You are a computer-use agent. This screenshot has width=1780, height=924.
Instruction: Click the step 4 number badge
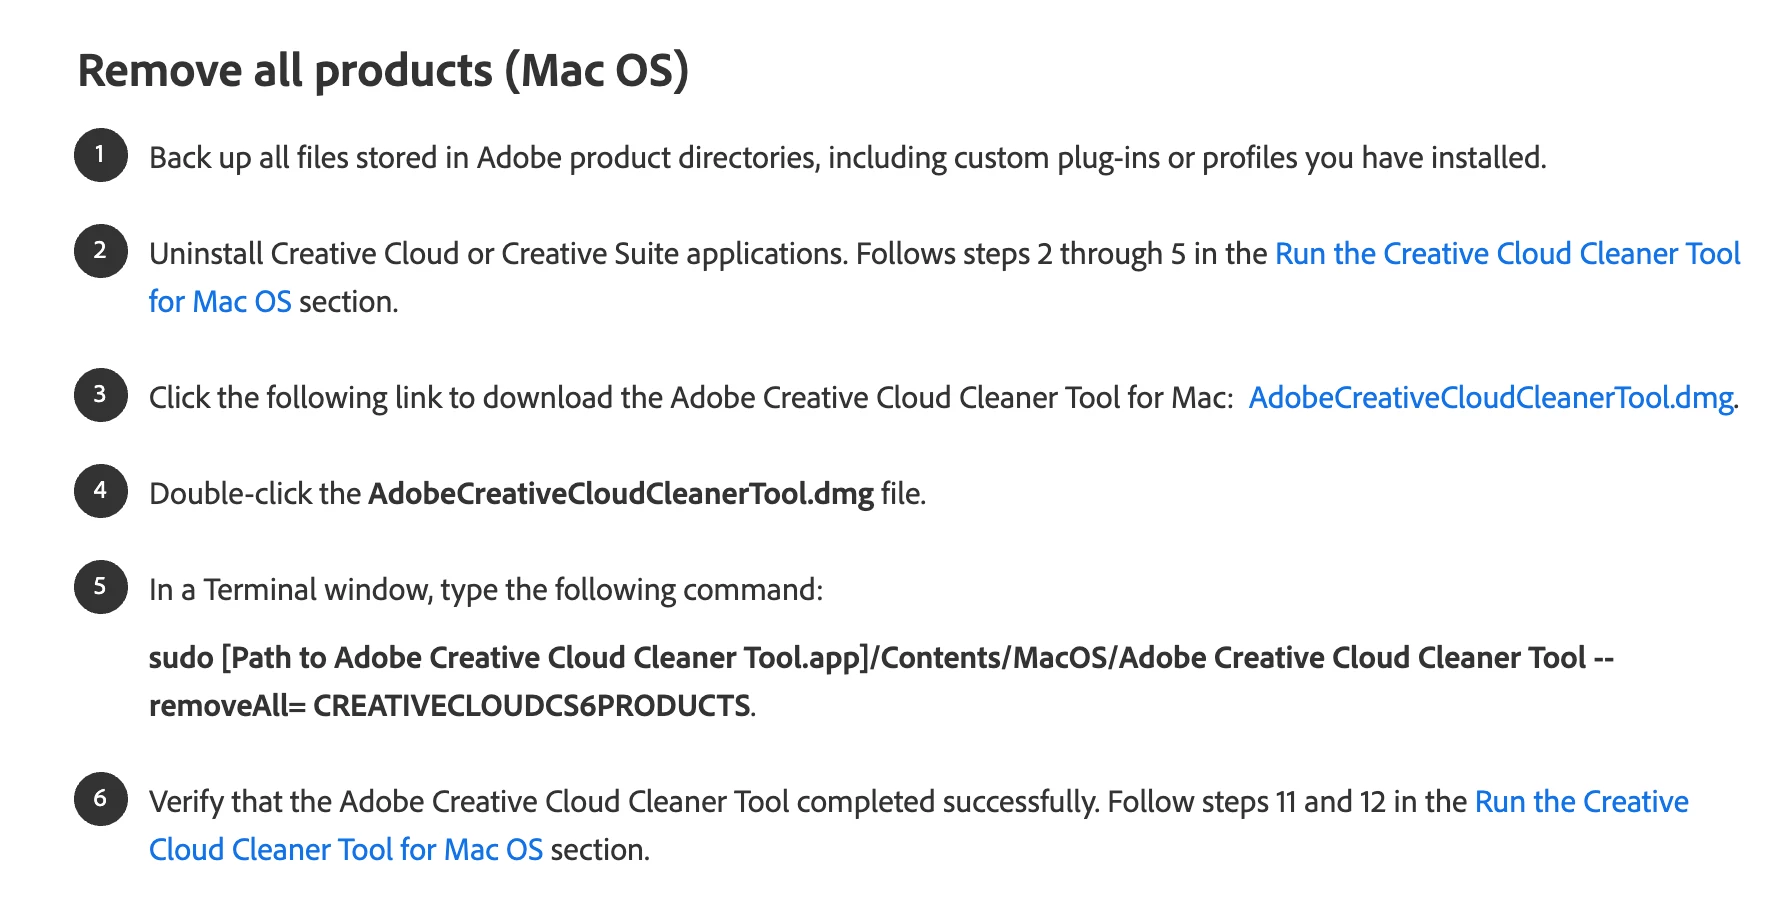[x=100, y=491]
